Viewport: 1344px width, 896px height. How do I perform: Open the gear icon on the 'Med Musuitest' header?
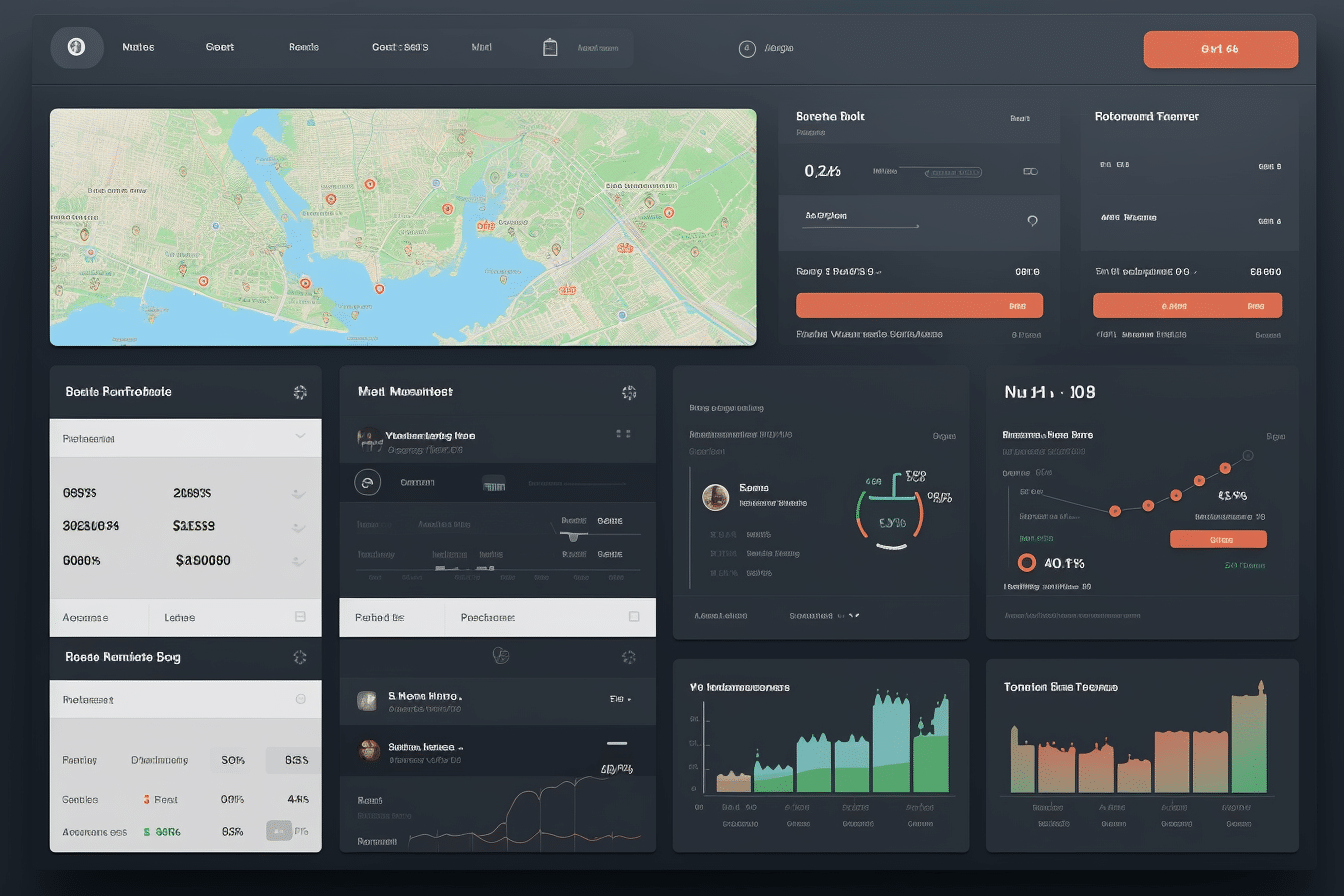tap(629, 392)
